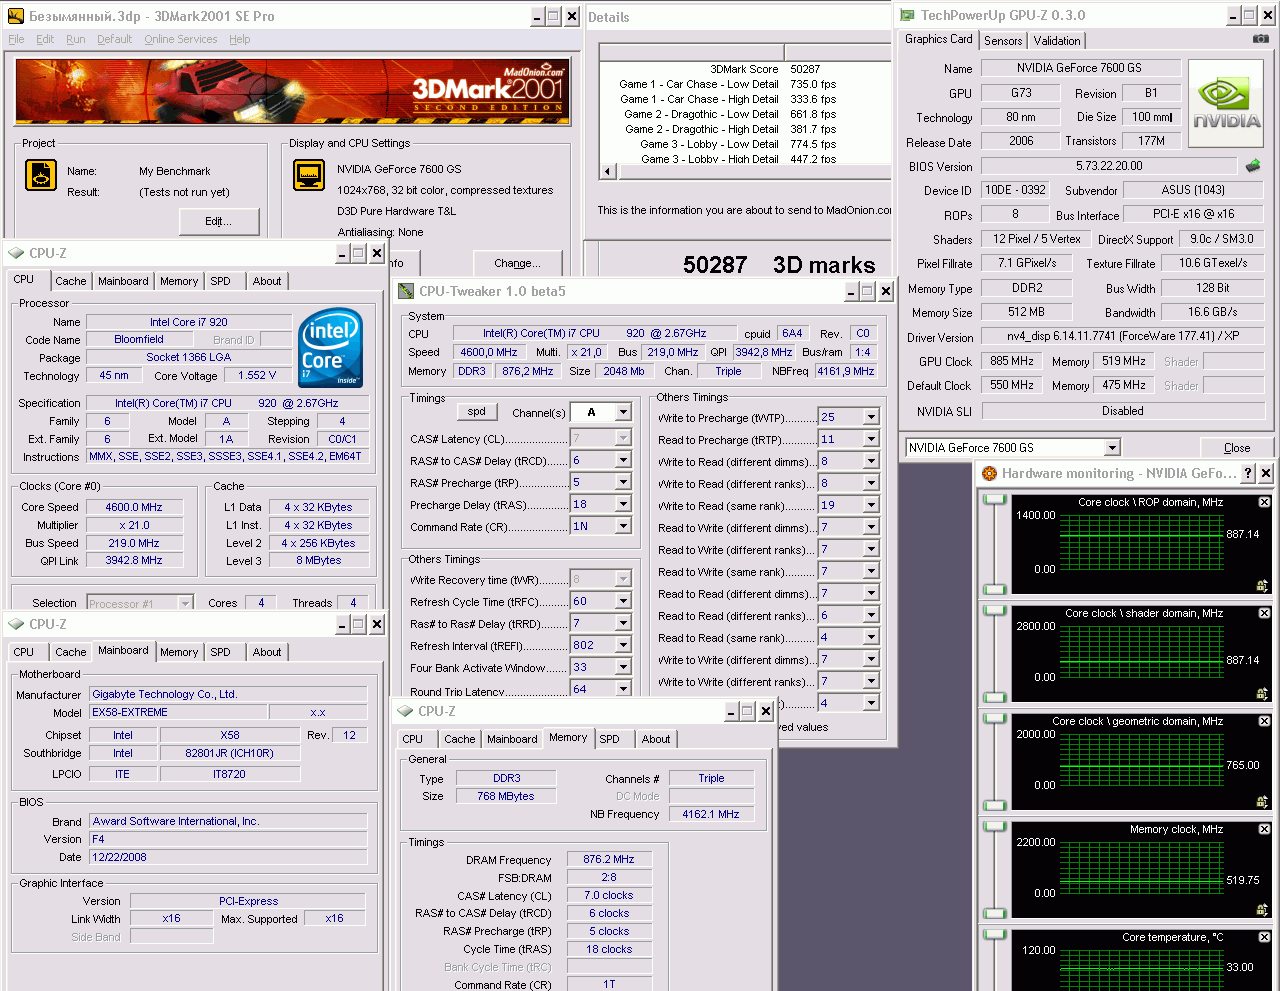Click the CPU-Z Memory window title icon

click(405, 711)
